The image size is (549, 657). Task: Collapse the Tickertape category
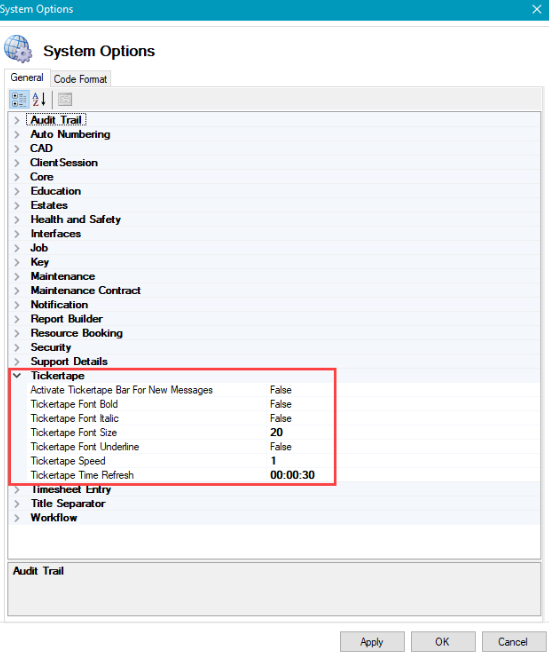[x=17, y=376]
